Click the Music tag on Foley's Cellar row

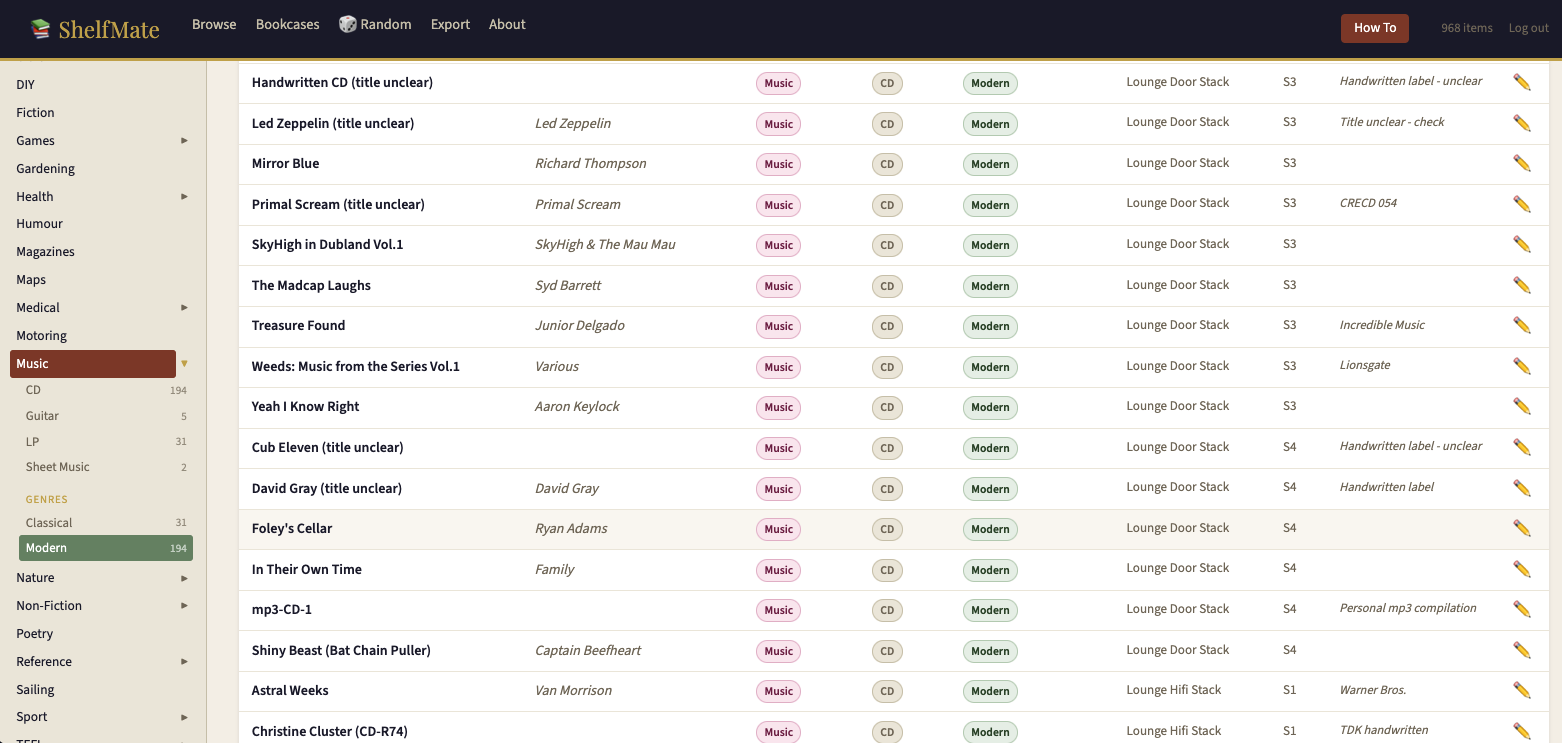click(778, 529)
